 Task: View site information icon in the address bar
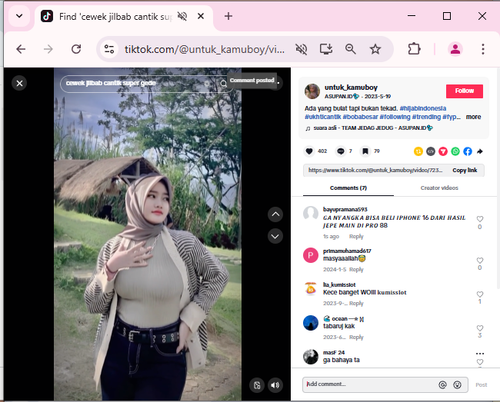[109, 49]
